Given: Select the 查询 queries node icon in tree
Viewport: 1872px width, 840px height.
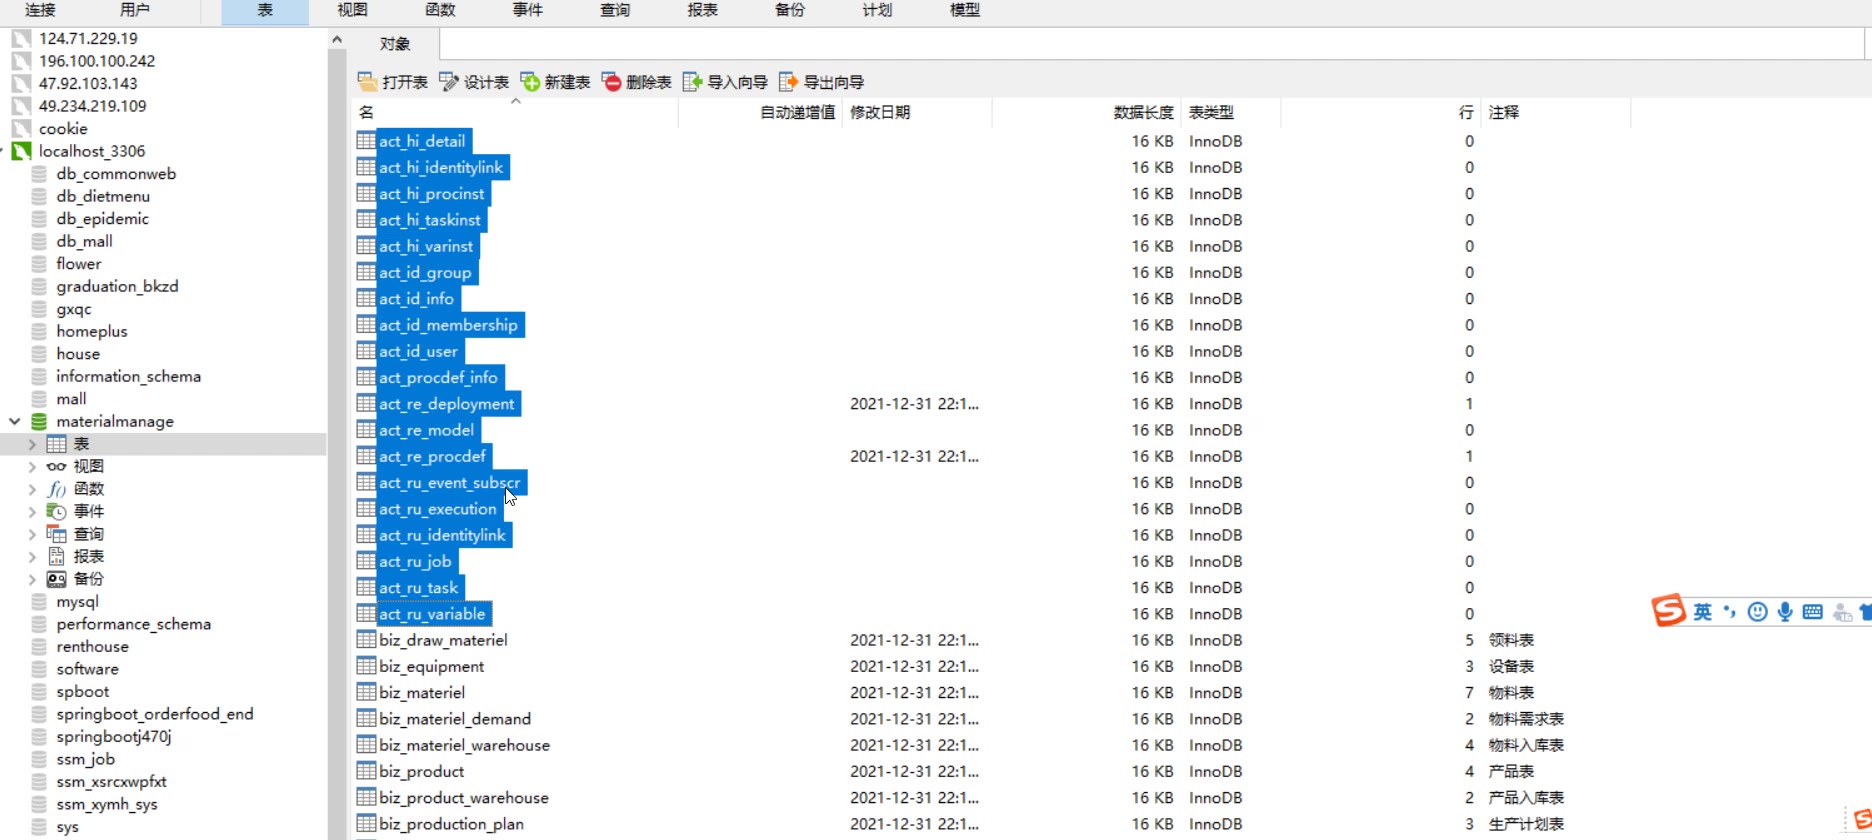Looking at the screenshot, I should pos(57,534).
